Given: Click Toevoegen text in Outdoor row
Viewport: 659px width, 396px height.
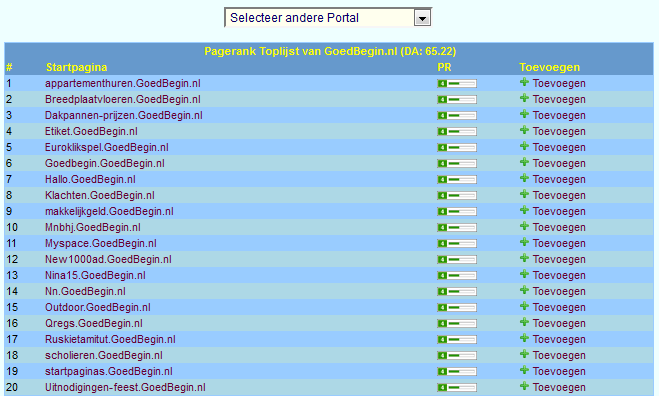Looking at the screenshot, I should (x=559, y=307).
